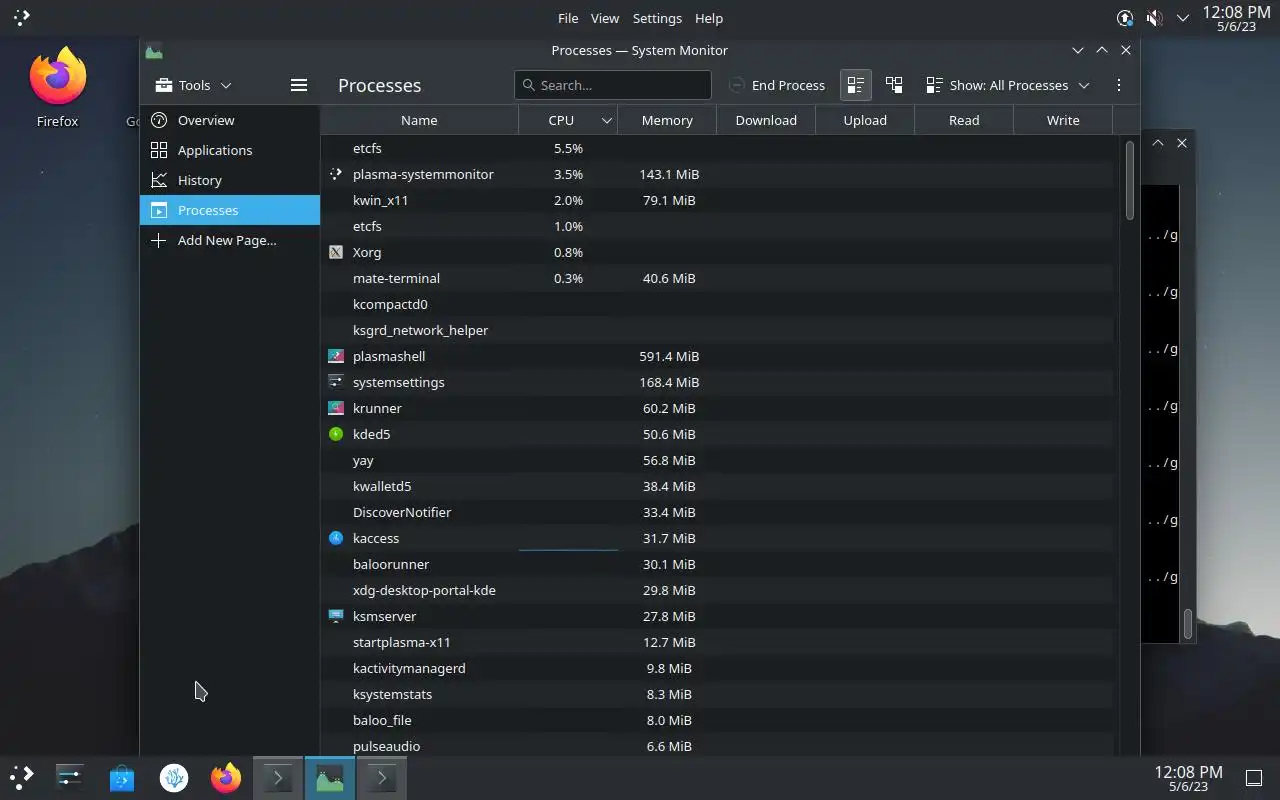This screenshot has width=1280, height=800.
Task: Click the System Monitor taskbar entry
Action: [330, 777]
